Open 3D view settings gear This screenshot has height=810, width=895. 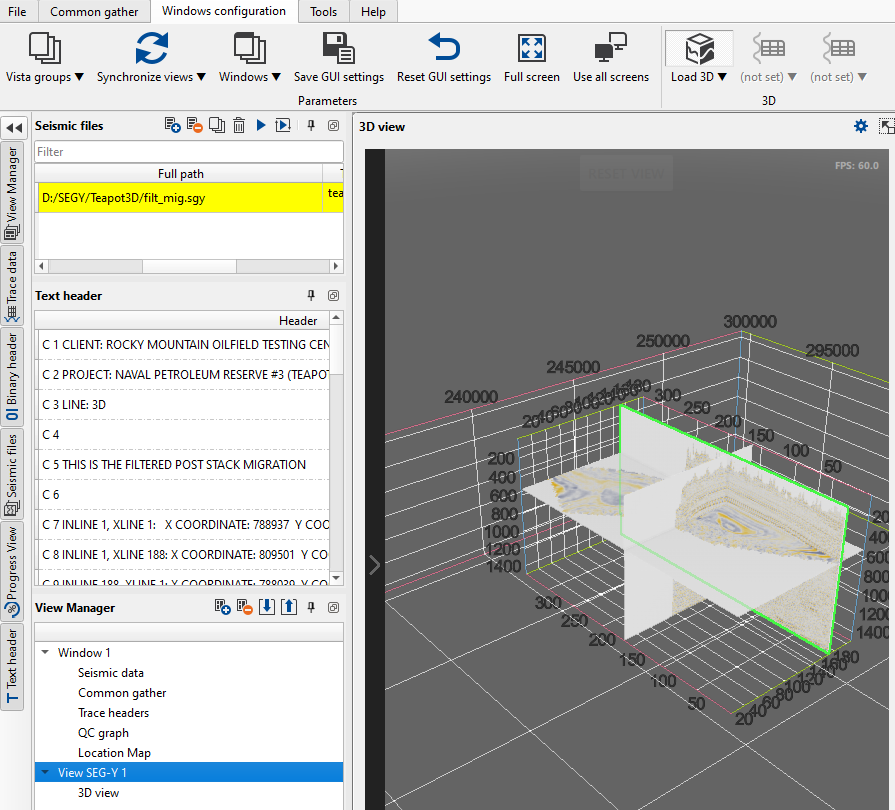860,126
